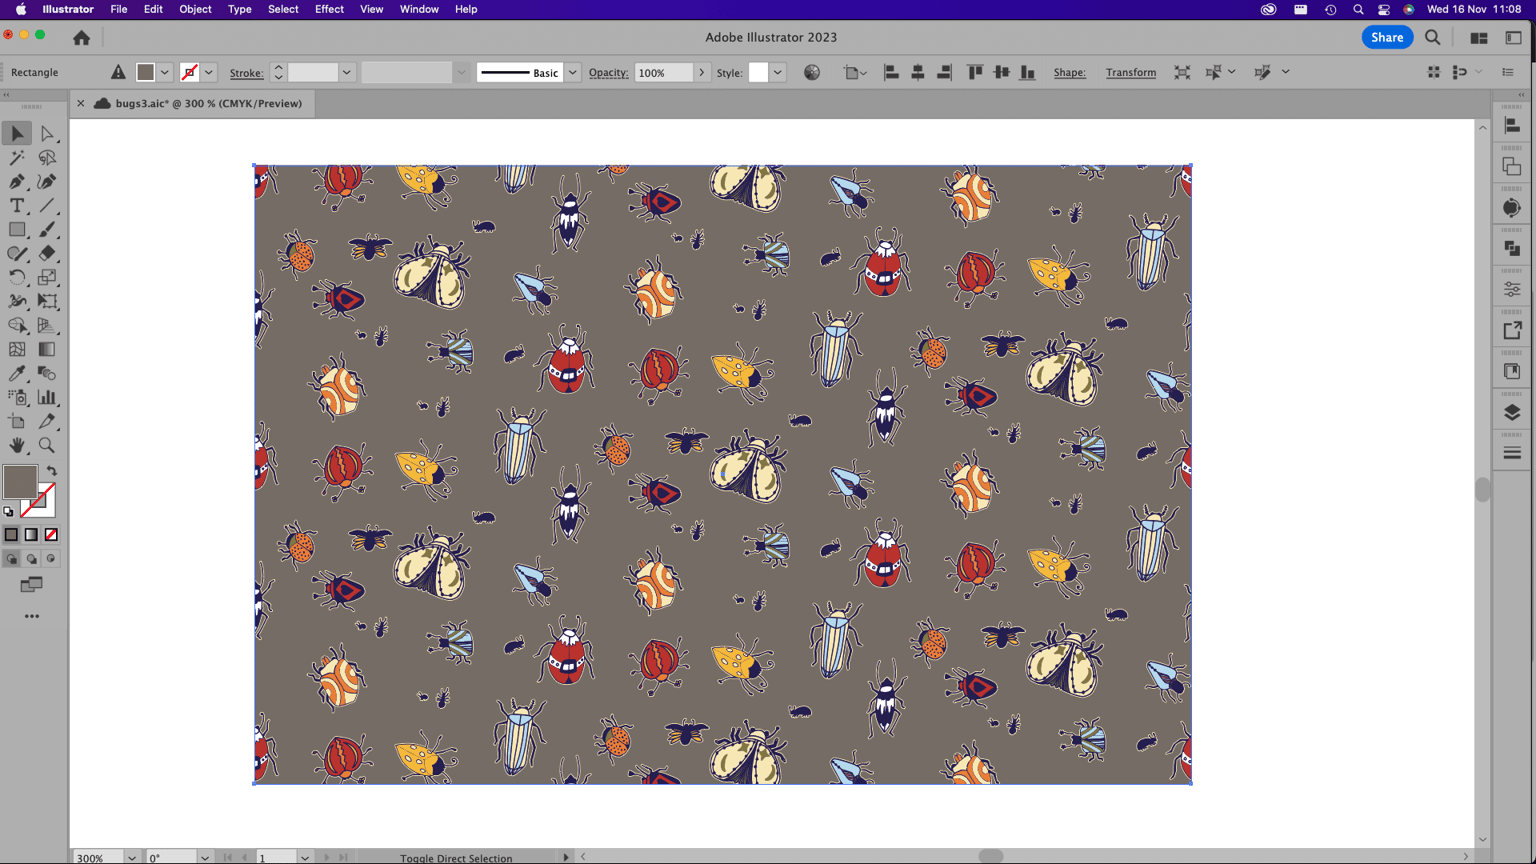This screenshot has width=1536, height=864.
Task: Toggle Arrange Documents icon in title bar
Action: click(x=1478, y=38)
